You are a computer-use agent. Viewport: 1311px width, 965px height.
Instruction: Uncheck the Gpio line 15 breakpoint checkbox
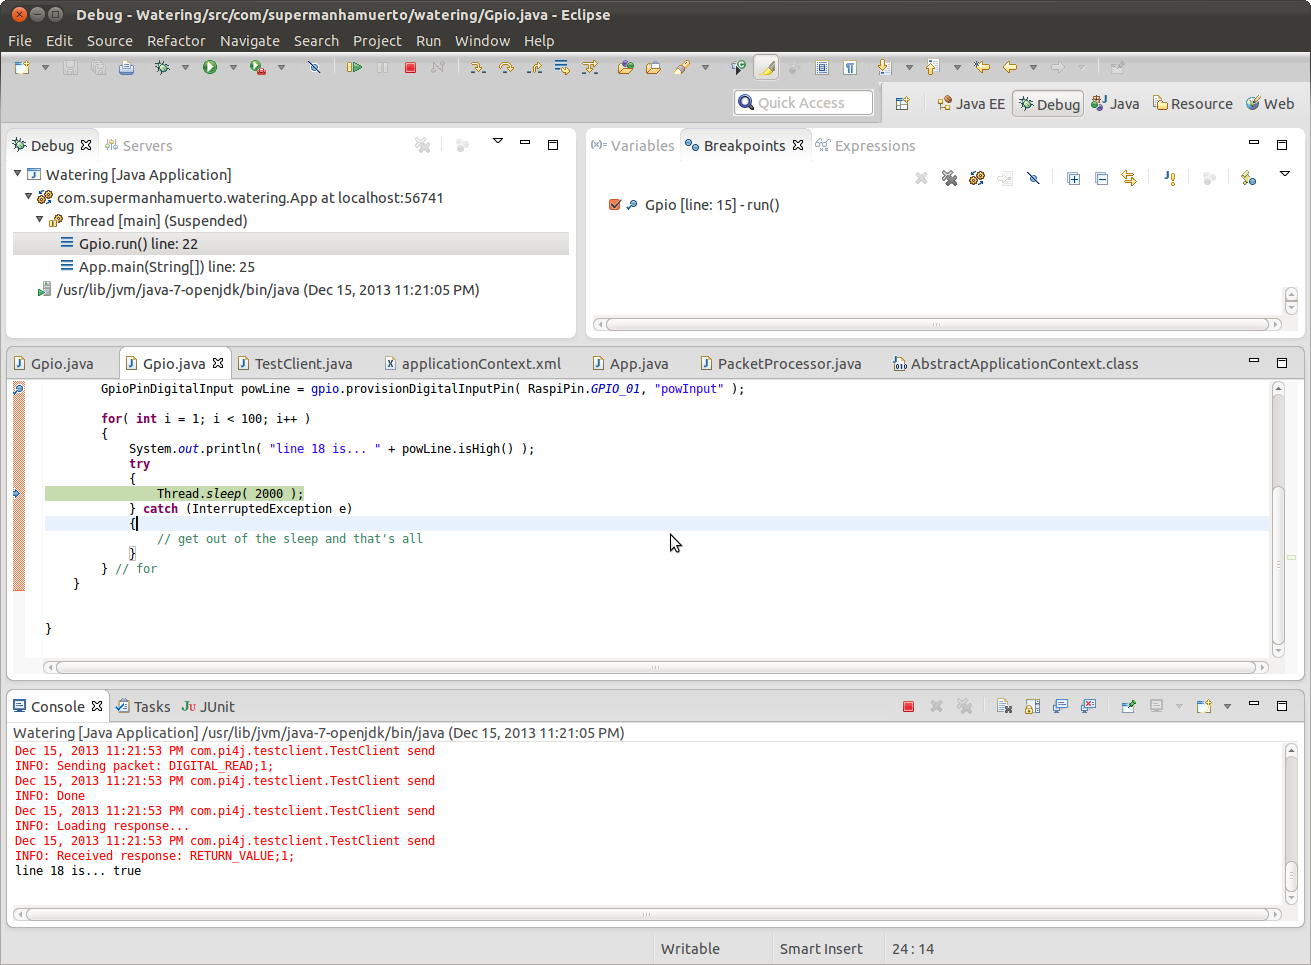615,205
